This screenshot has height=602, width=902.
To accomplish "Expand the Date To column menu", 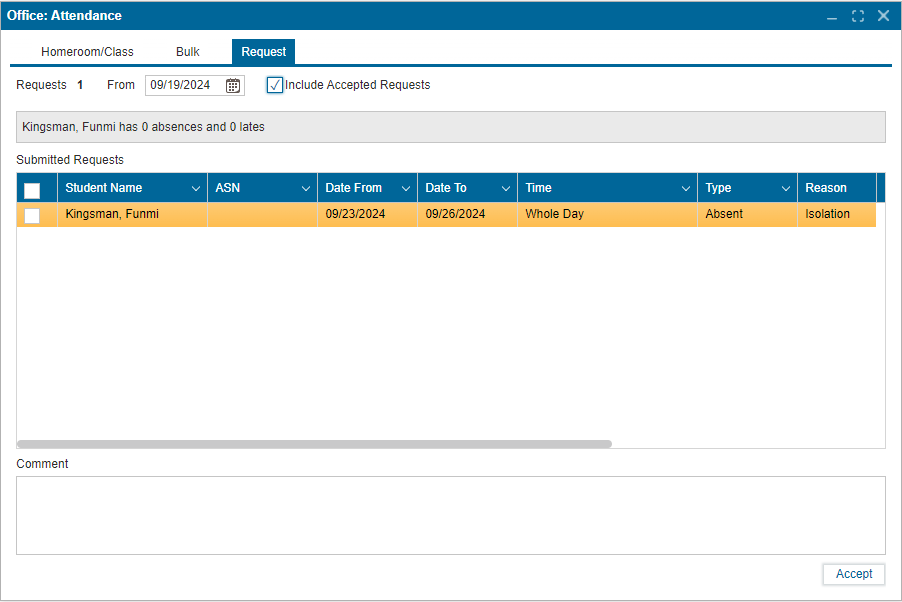I will click(506, 189).
